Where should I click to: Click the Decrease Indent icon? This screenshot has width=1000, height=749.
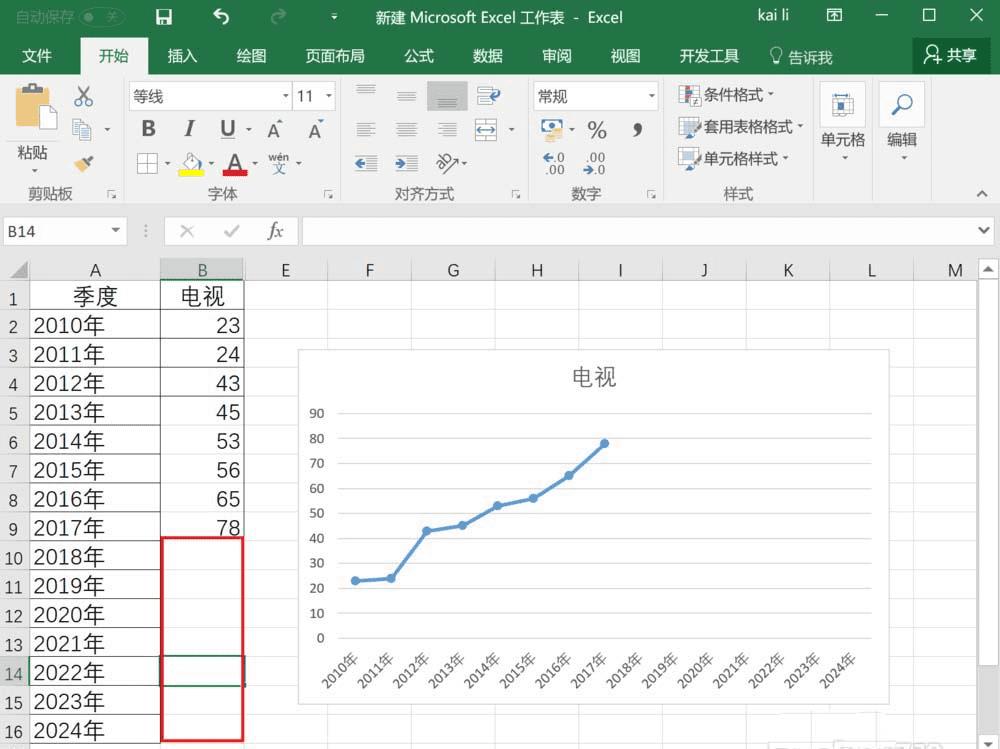coord(366,163)
